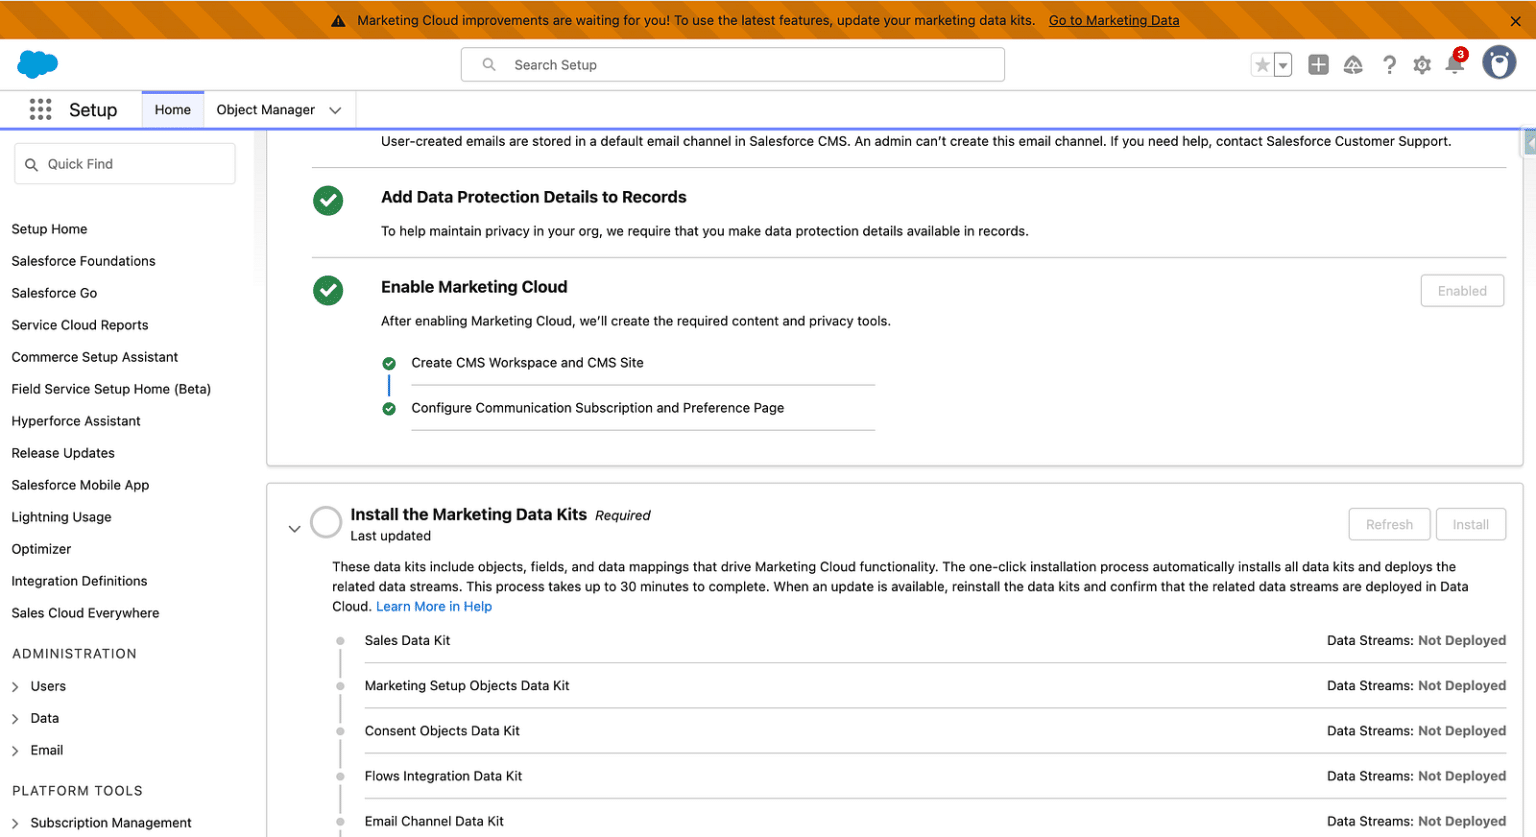Collapse Install the Marketing Data Kits section

pyautogui.click(x=294, y=528)
